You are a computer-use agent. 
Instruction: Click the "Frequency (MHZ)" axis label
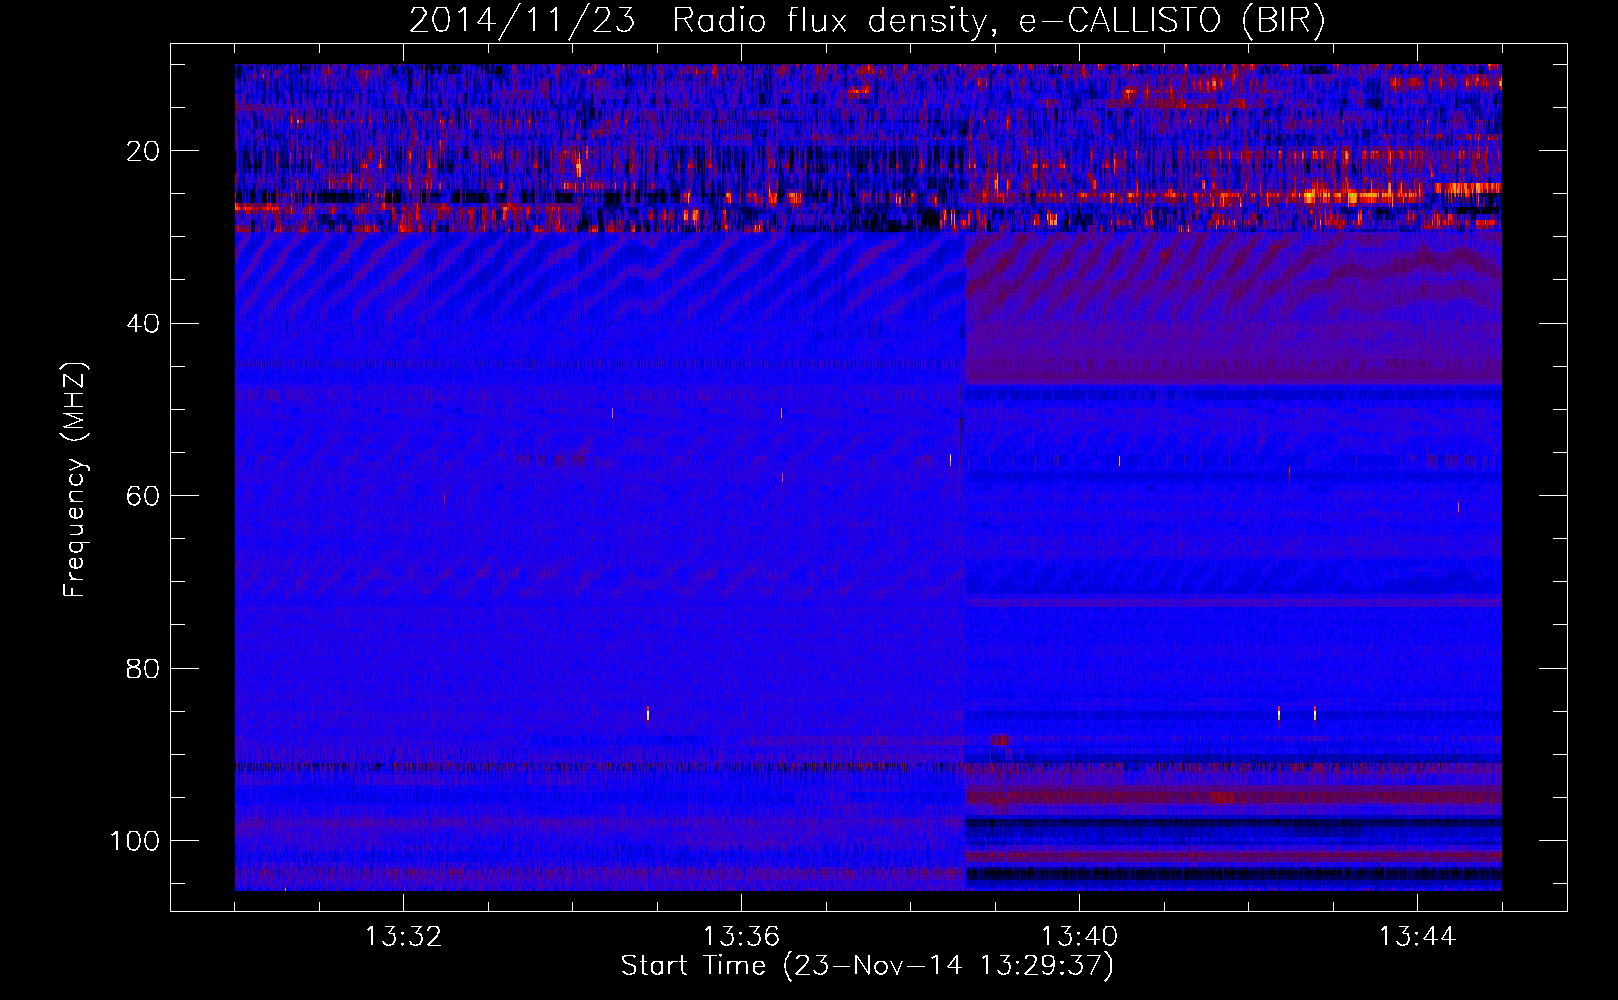click(x=75, y=480)
